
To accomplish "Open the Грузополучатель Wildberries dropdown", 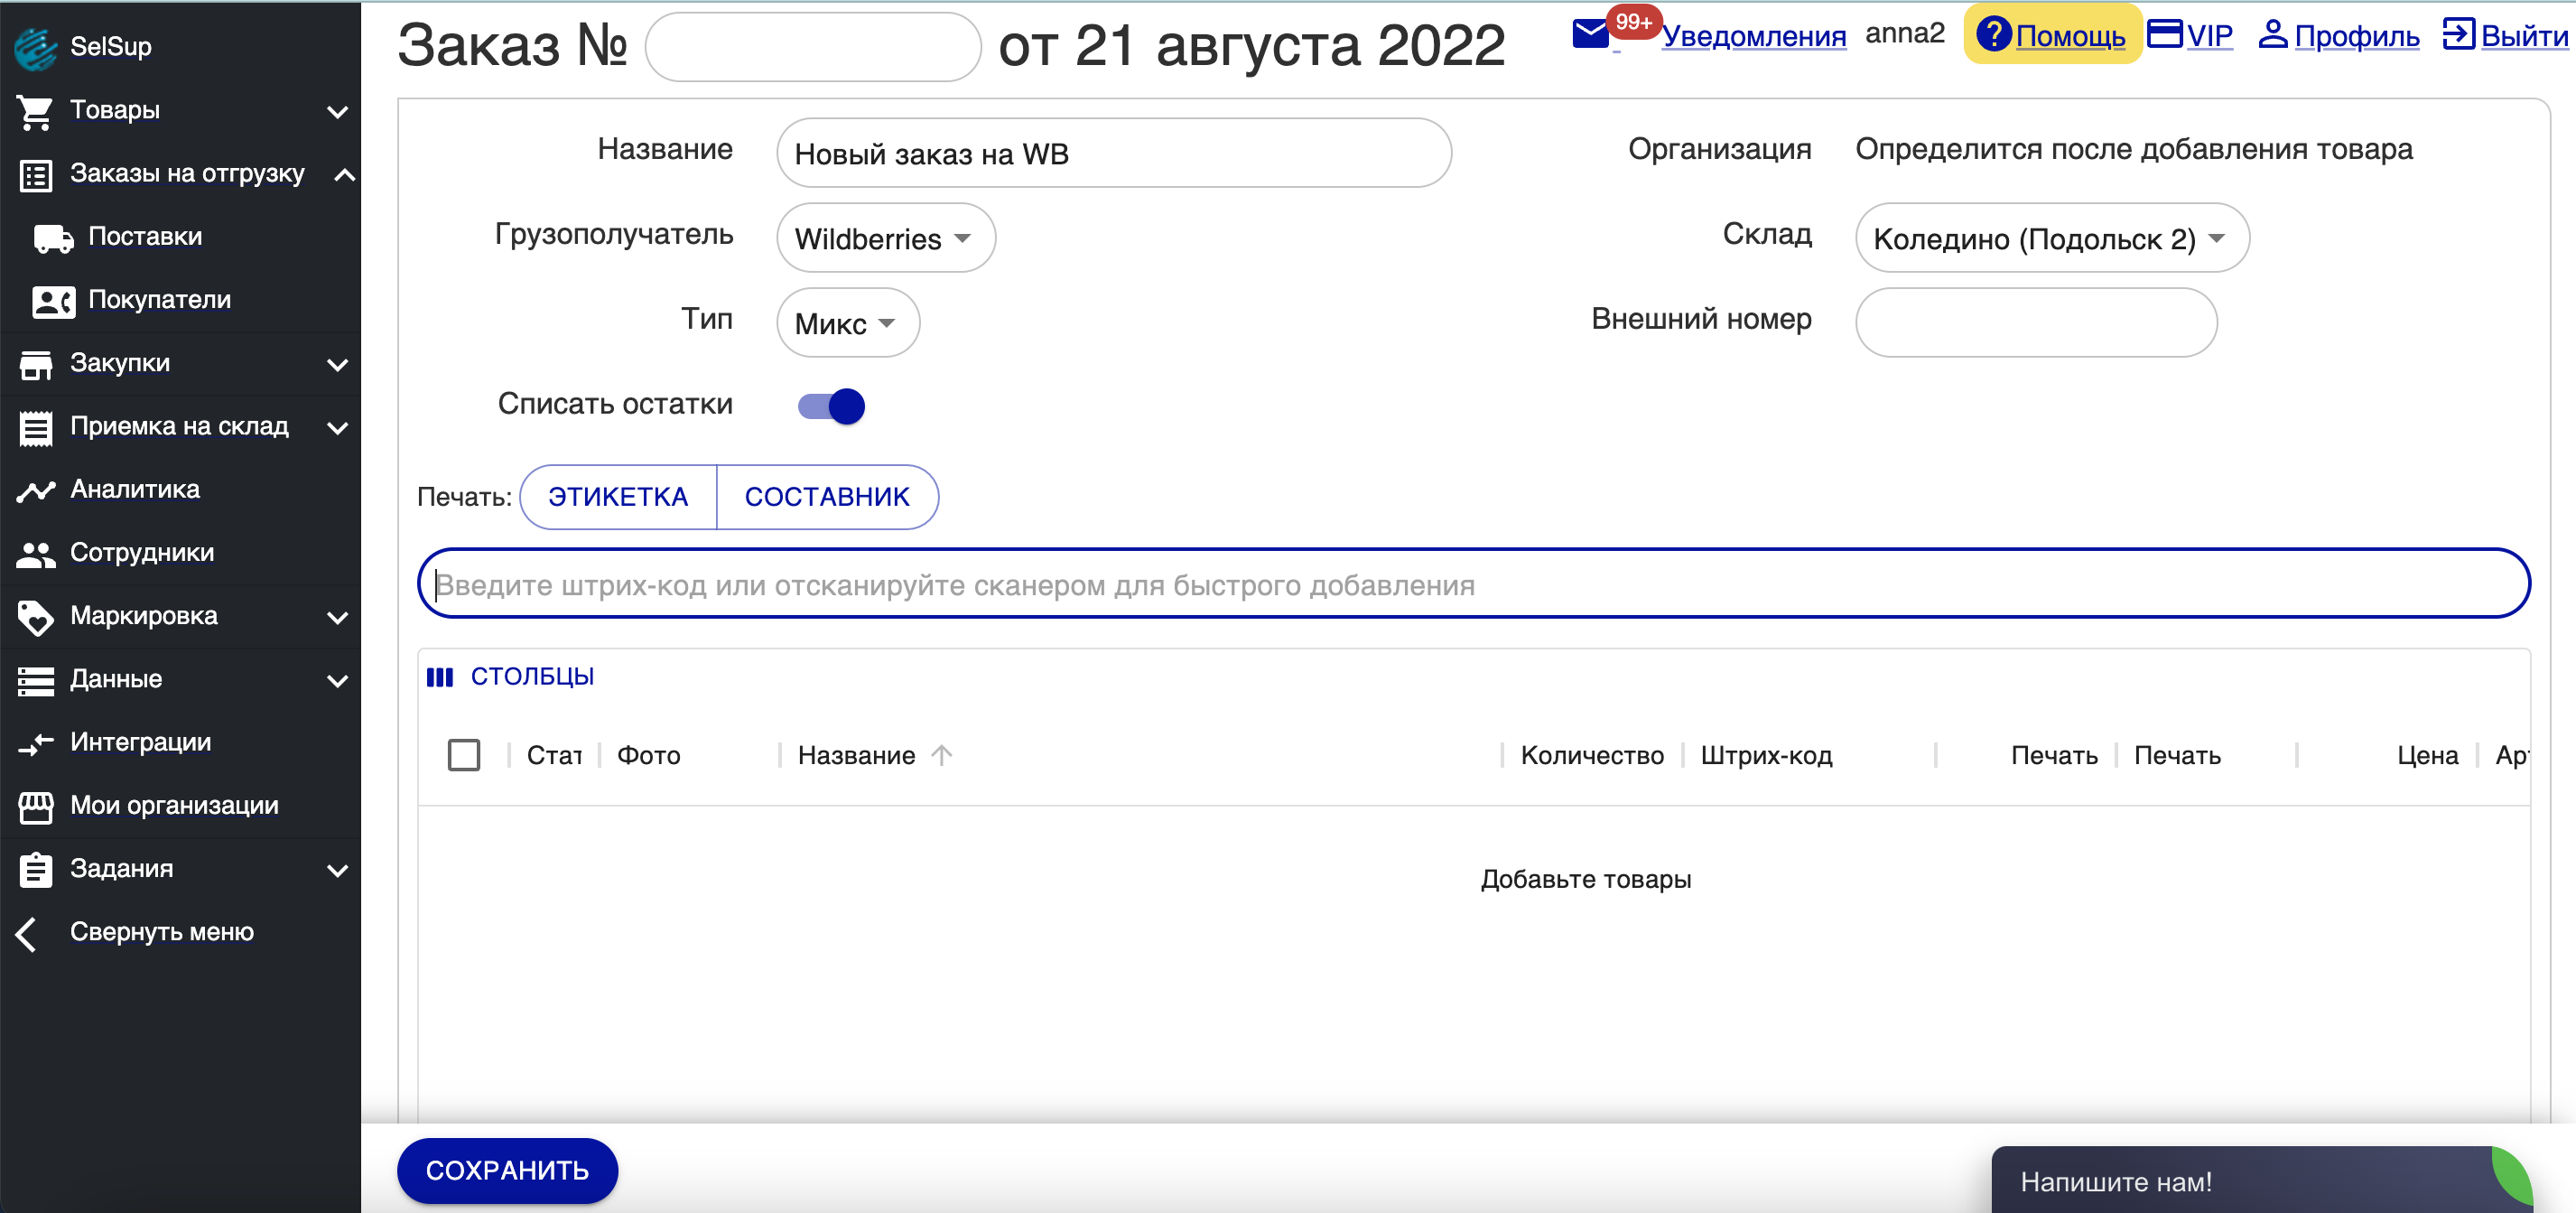I will 885,238.
